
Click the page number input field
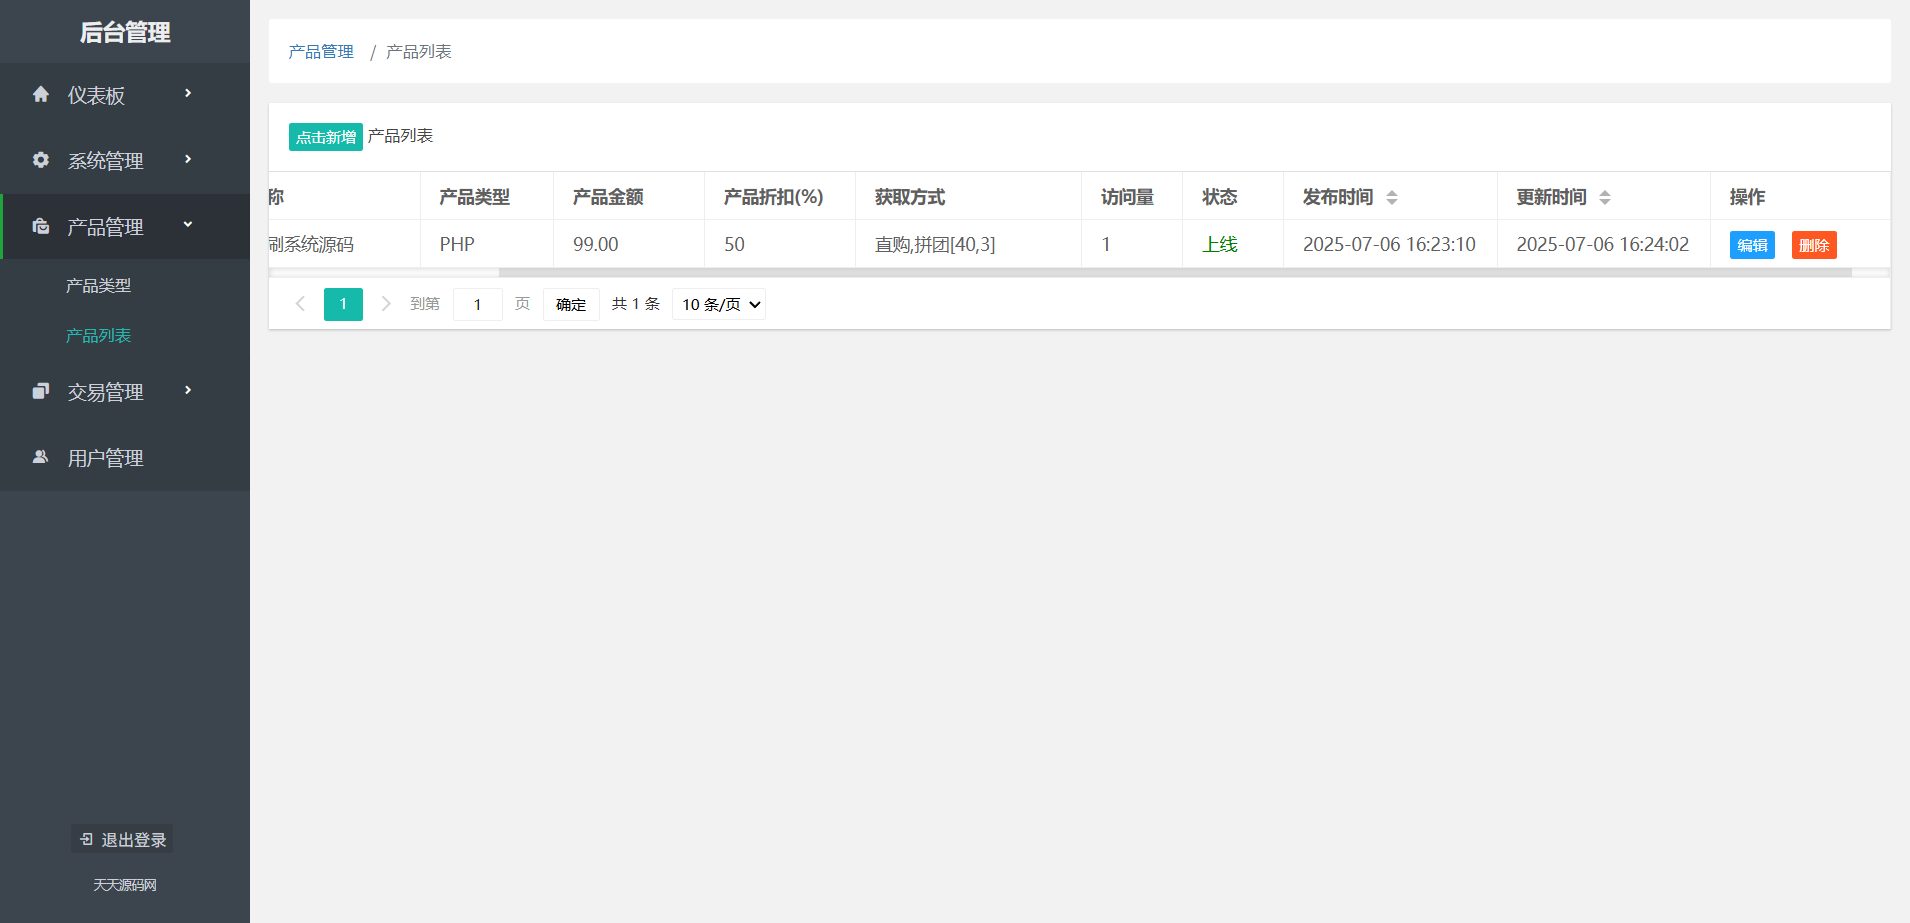click(477, 304)
